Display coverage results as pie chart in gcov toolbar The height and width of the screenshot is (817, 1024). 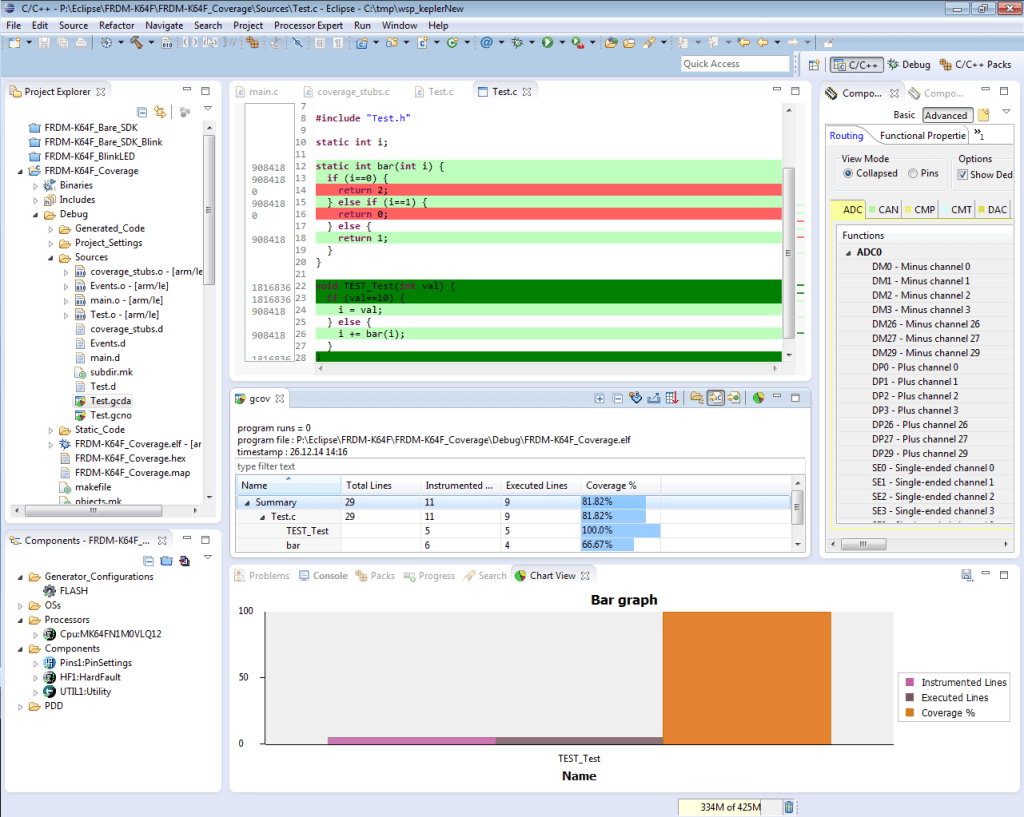coord(757,398)
